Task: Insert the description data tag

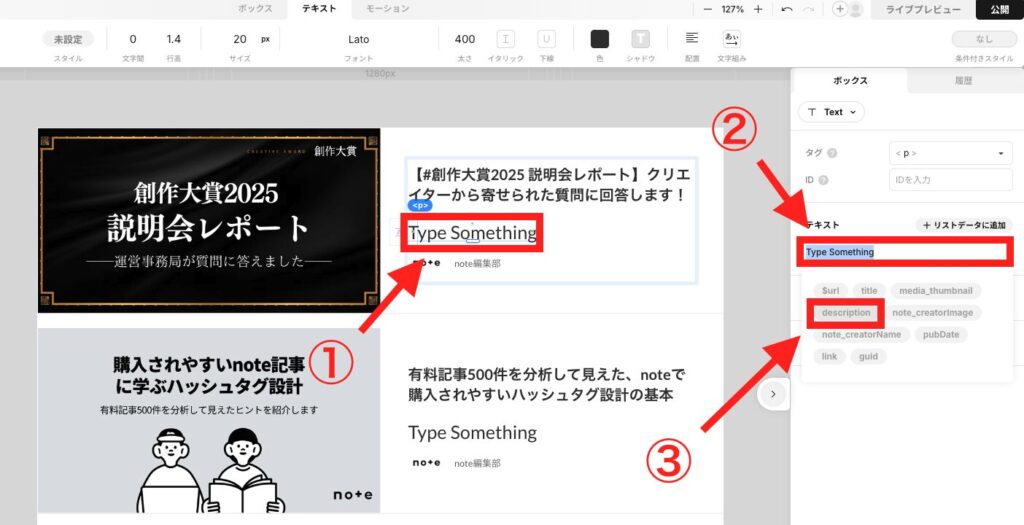Action: pos(846,313)
